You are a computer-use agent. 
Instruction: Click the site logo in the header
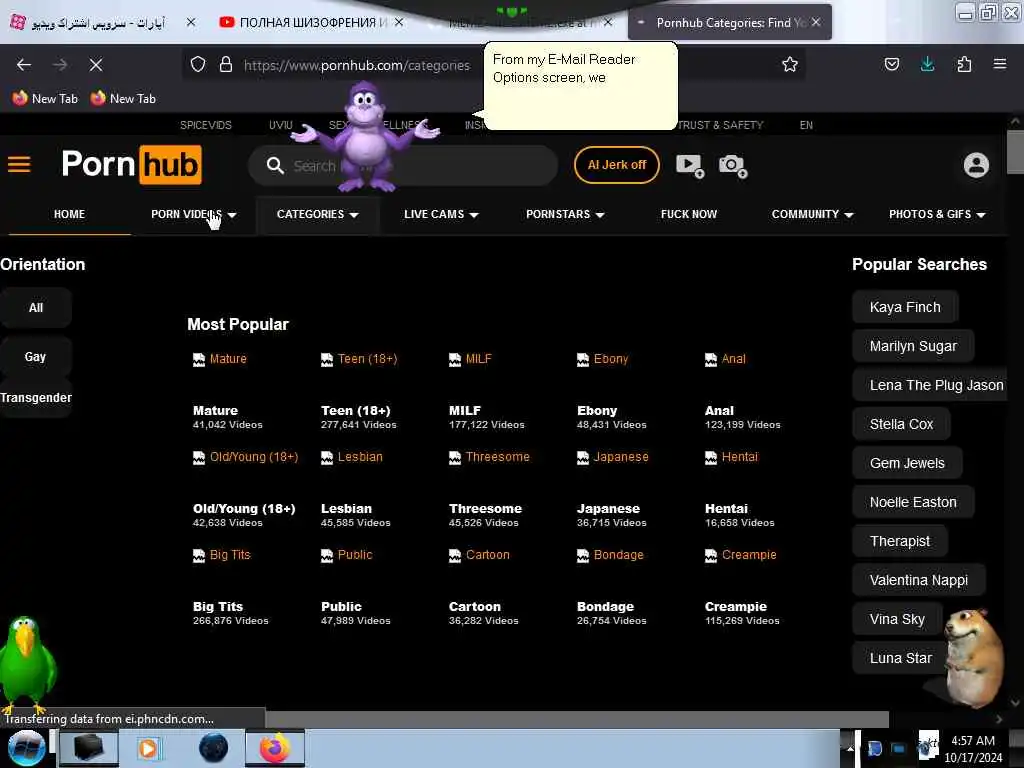131,164
